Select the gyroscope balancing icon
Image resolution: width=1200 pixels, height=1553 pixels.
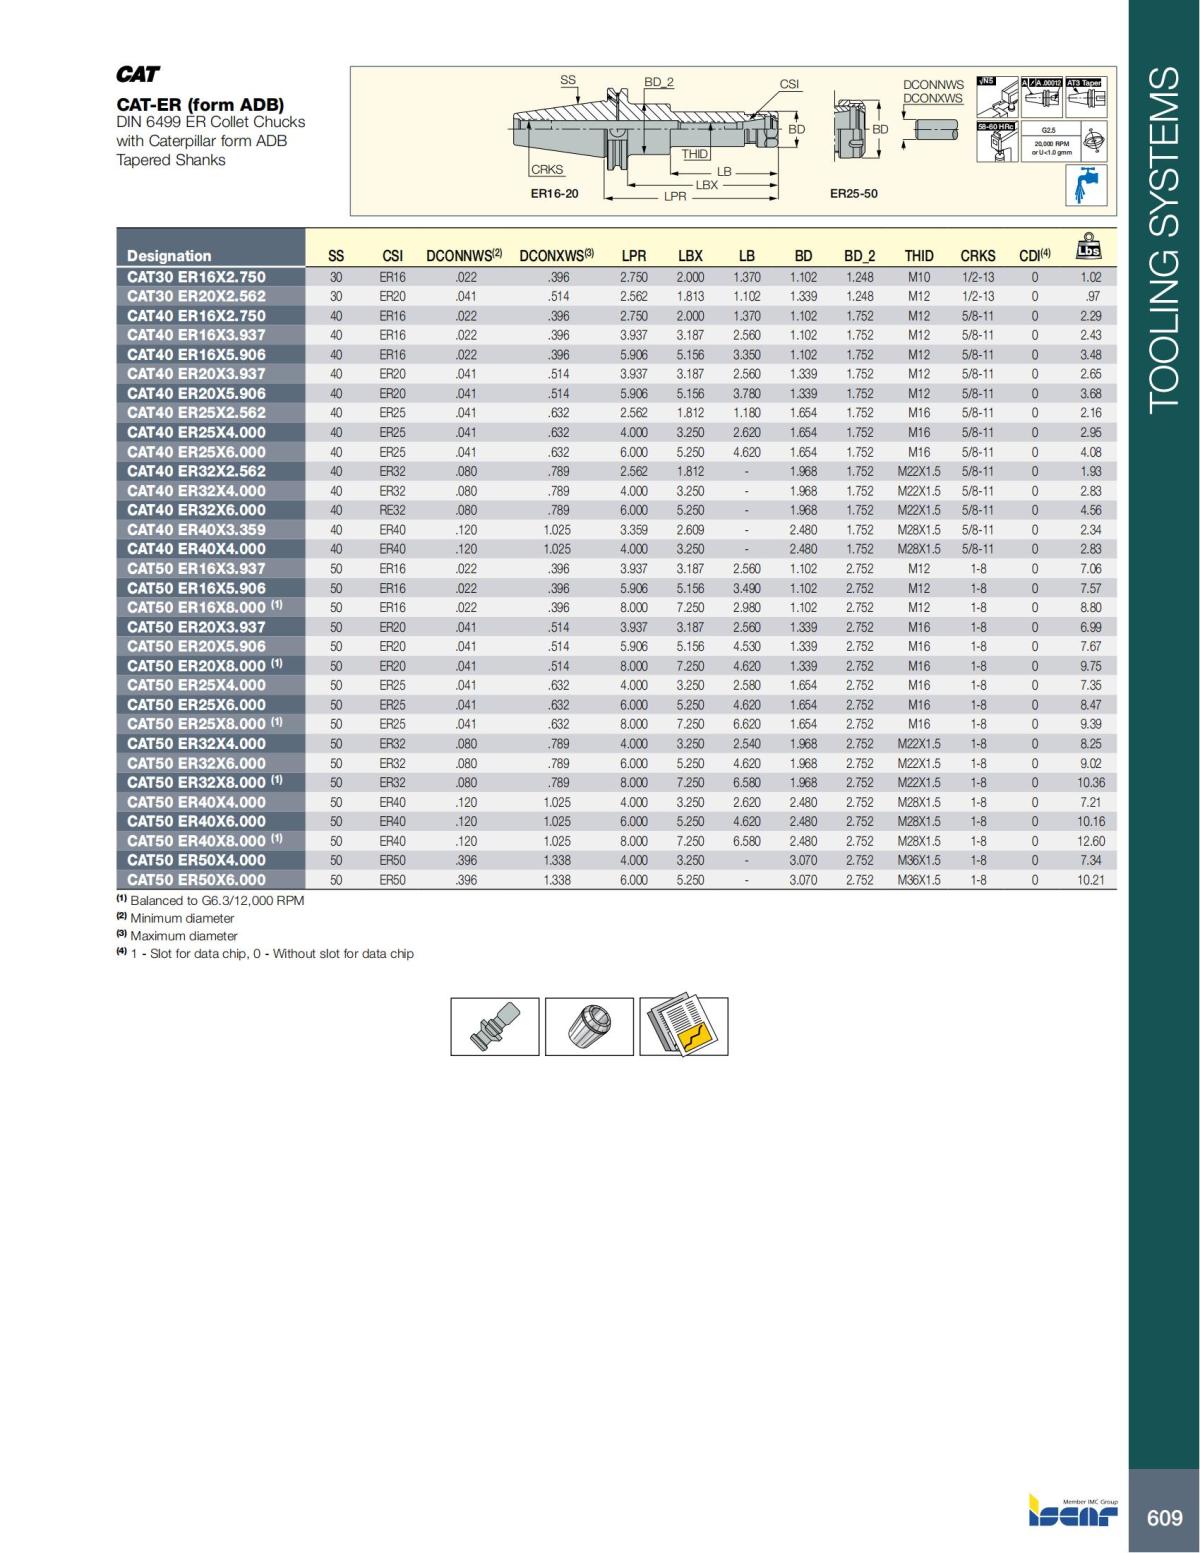click(1095, 141)
